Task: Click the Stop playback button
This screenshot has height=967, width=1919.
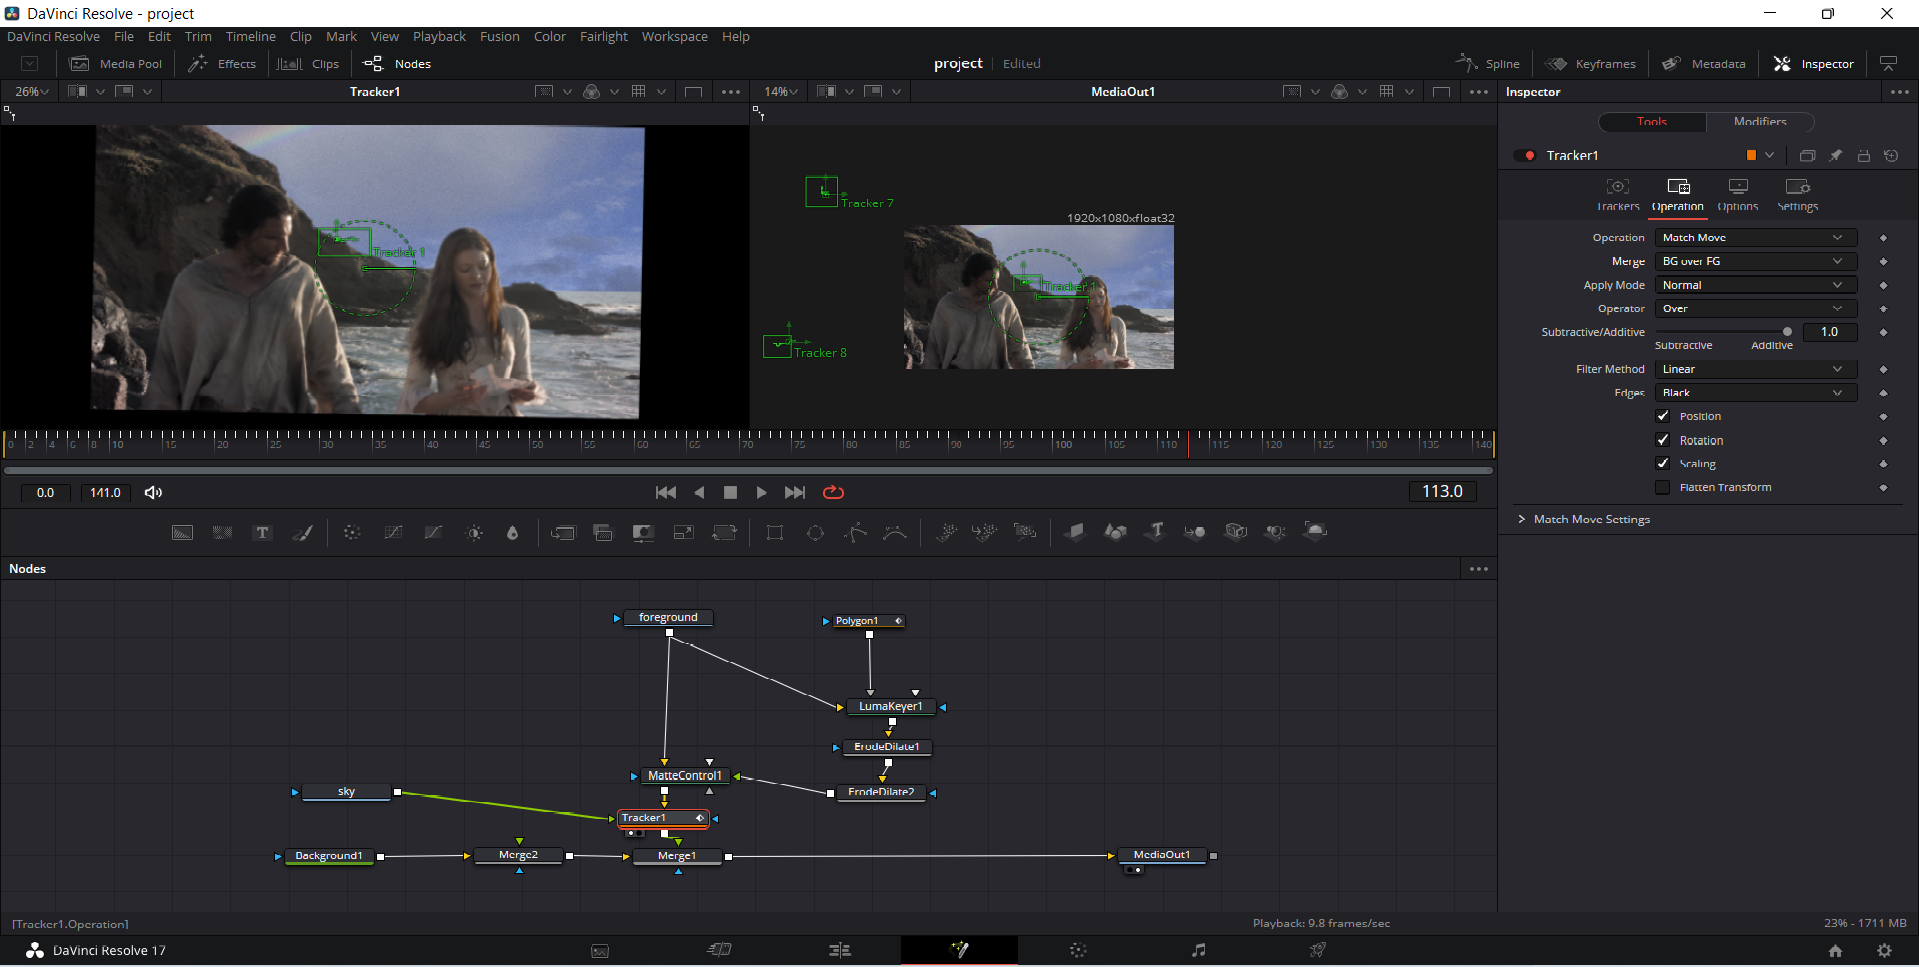Action: 730,492
